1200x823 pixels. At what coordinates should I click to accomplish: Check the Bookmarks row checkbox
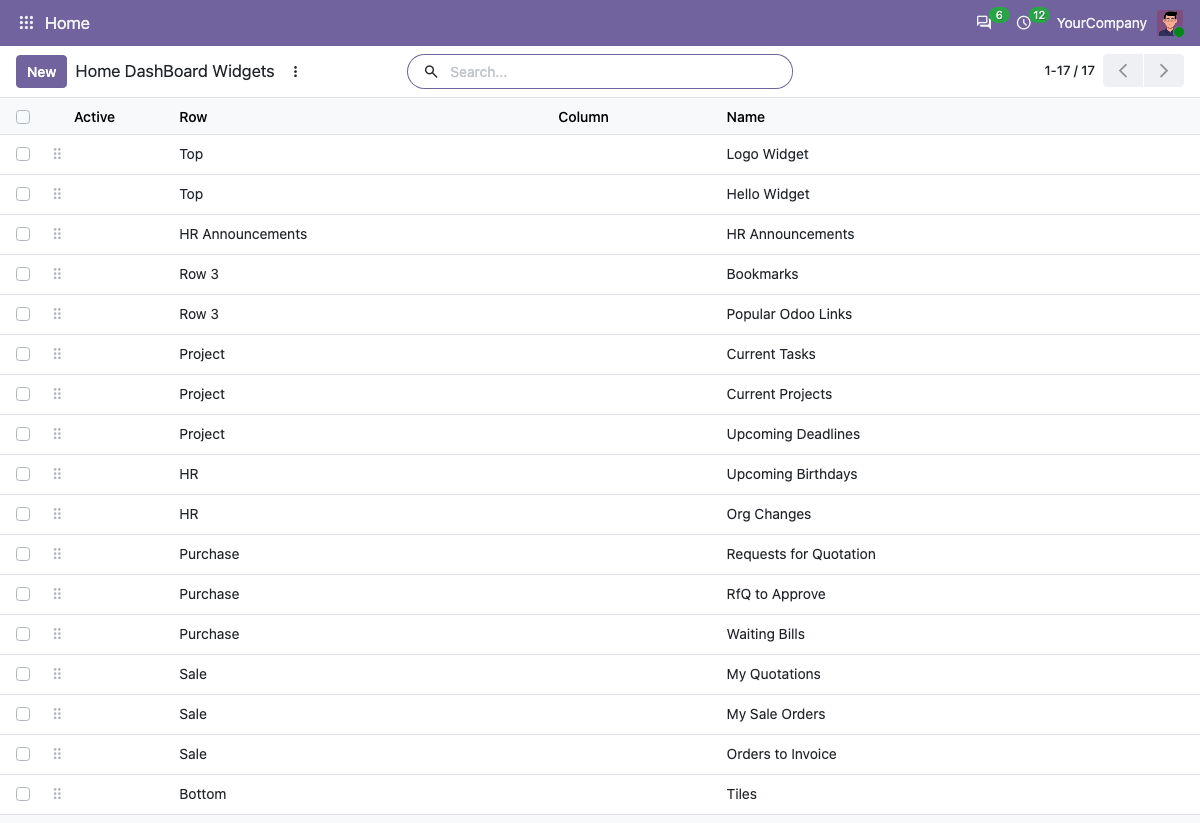(23, 274)
